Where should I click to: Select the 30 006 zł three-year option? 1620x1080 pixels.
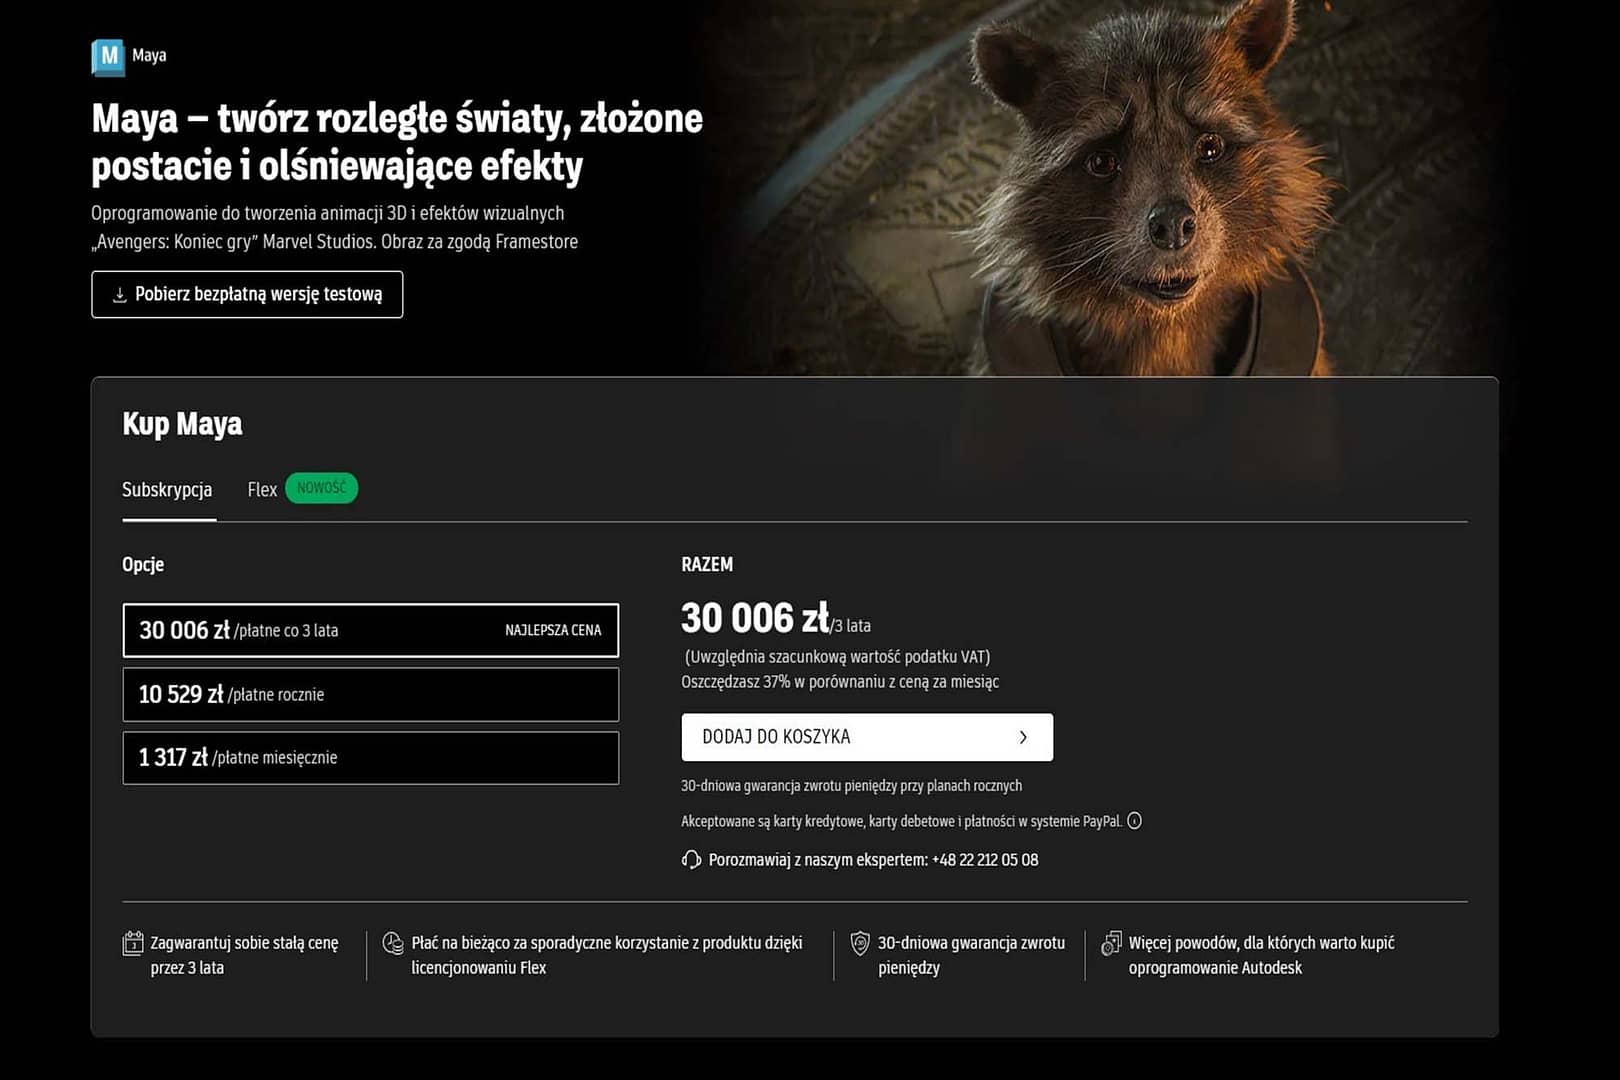(371, 630)
